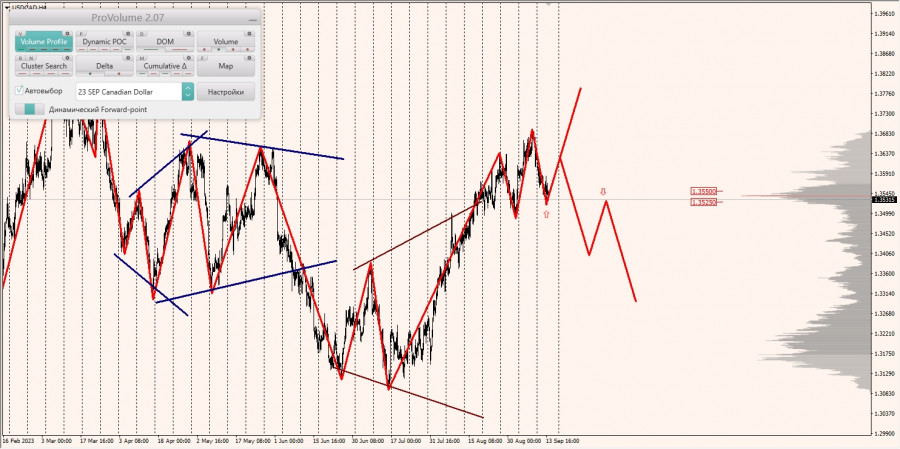Minimize the ProVolume 2.07 panel
The width and height of the screenshot is (900, 449).
pyautogui.click(x=253, y=20)
